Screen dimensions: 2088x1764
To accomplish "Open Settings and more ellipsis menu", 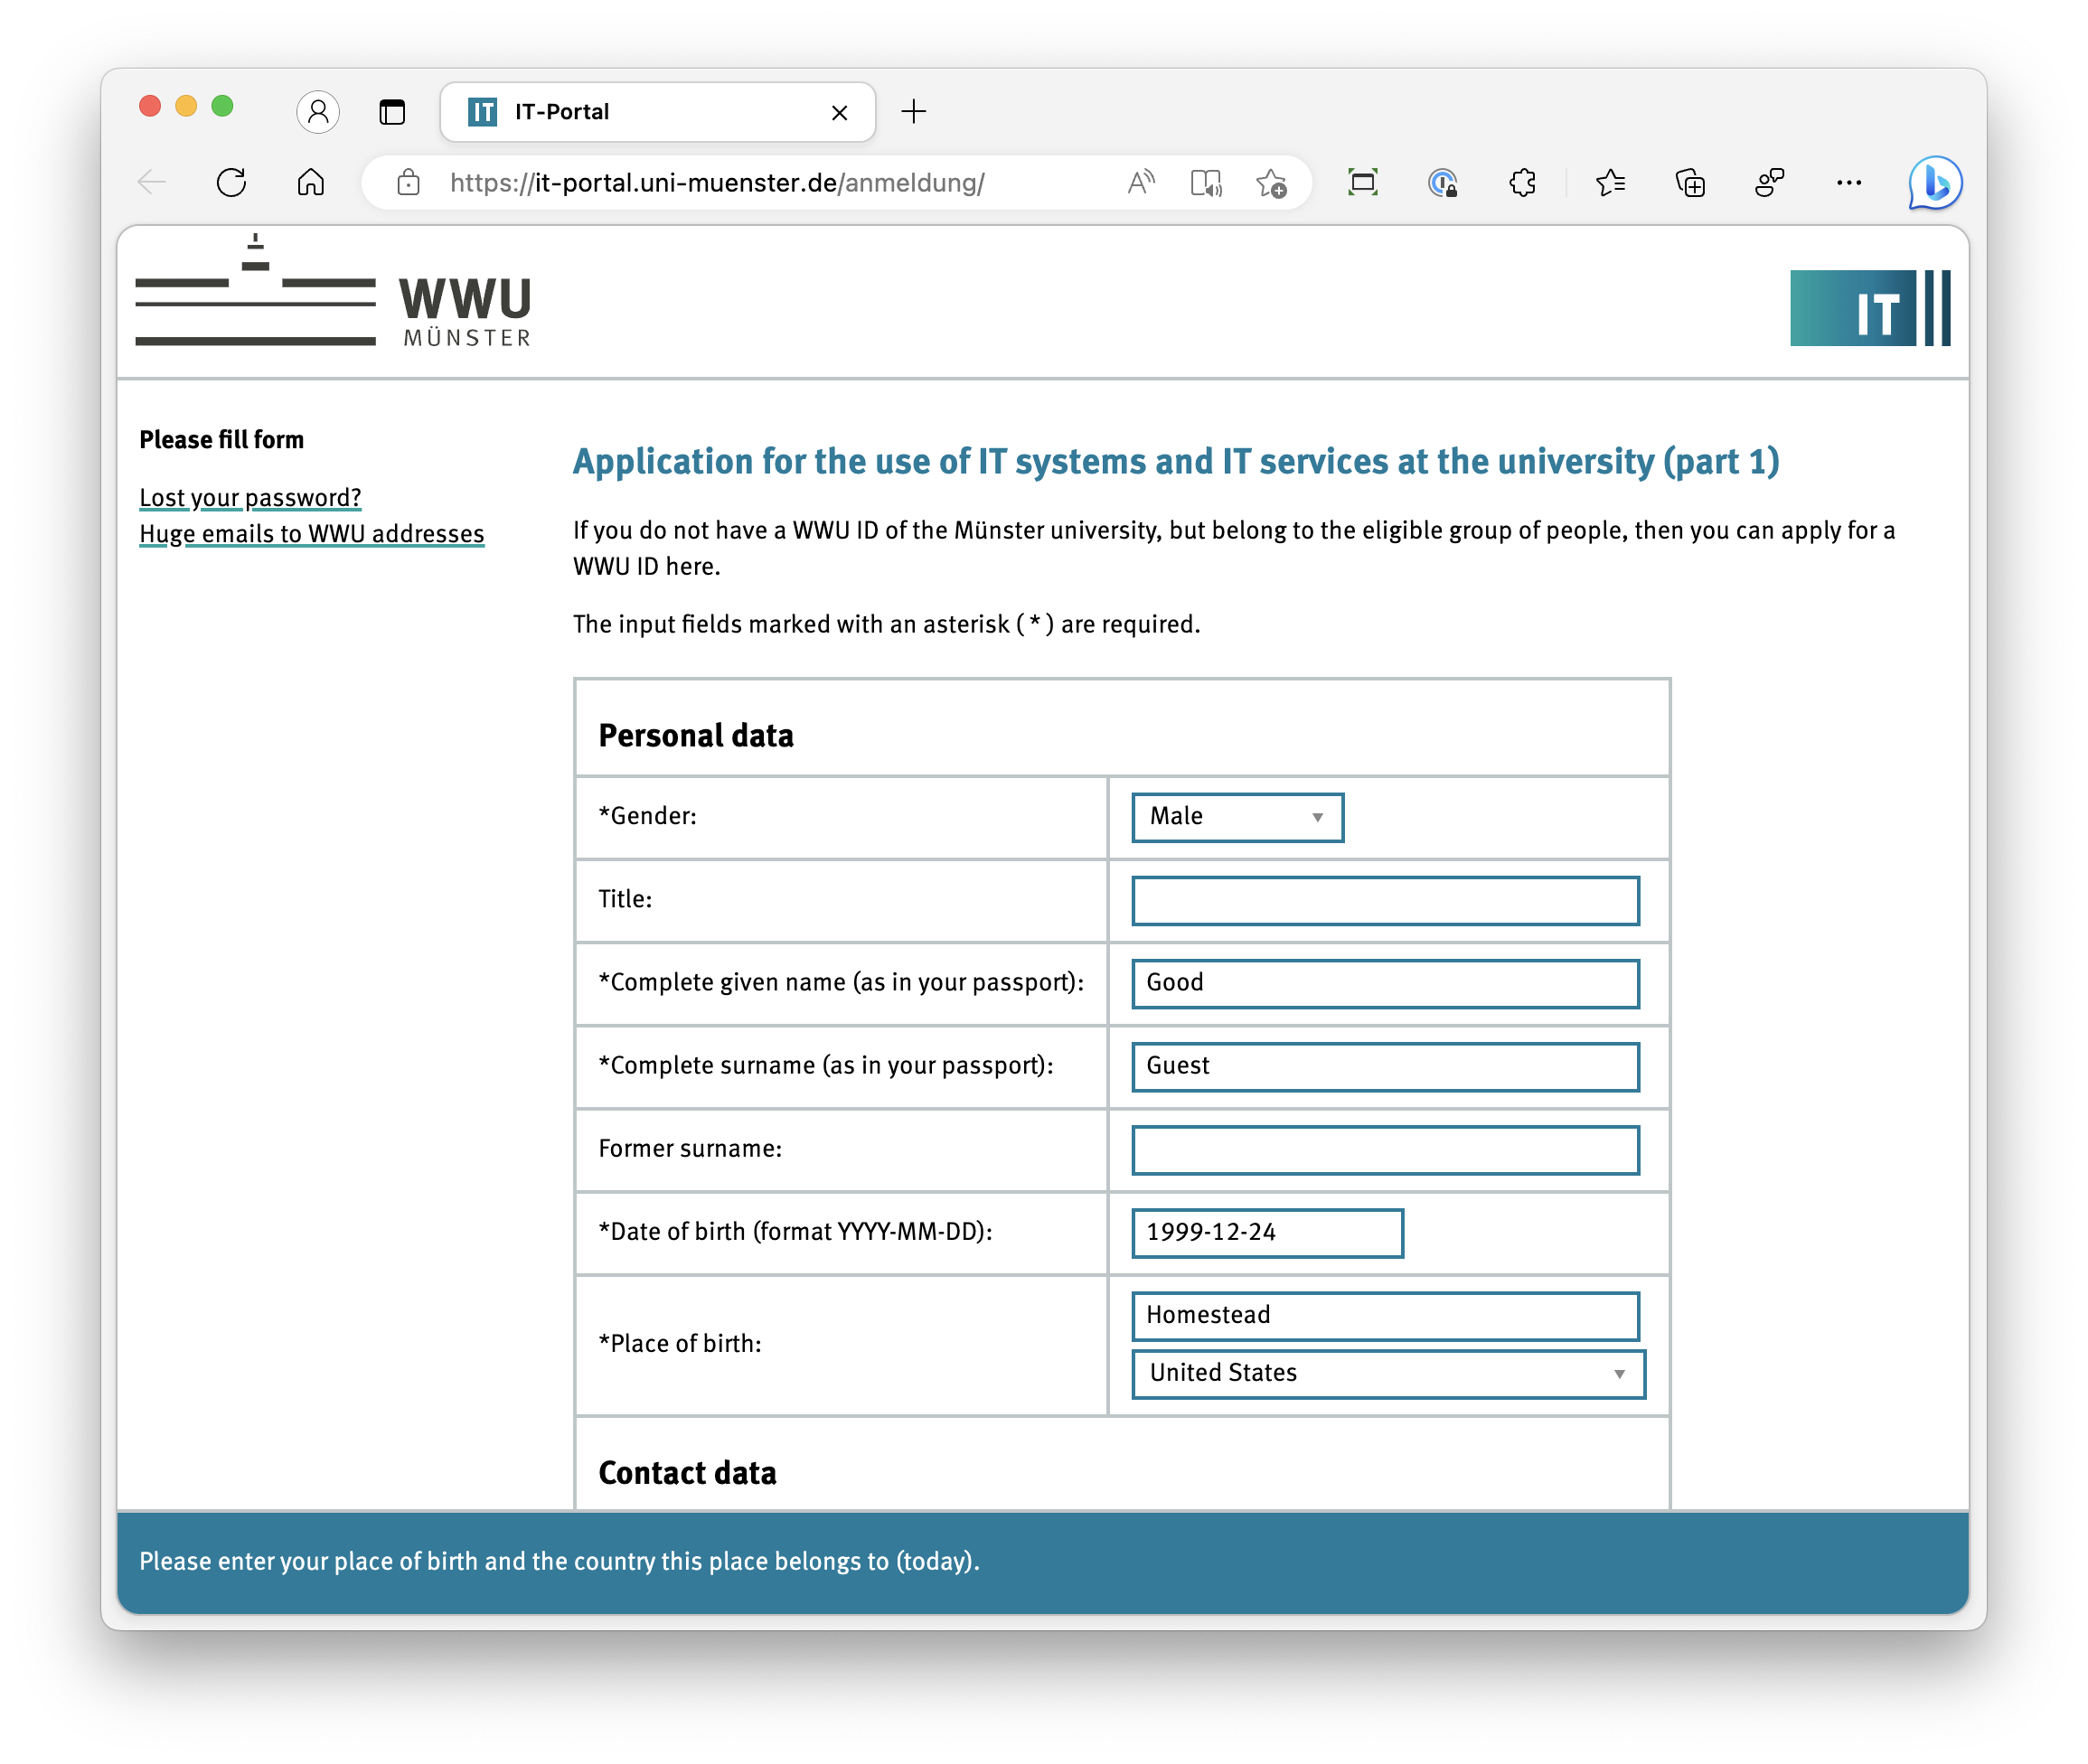I will [x=1848, y=182].
